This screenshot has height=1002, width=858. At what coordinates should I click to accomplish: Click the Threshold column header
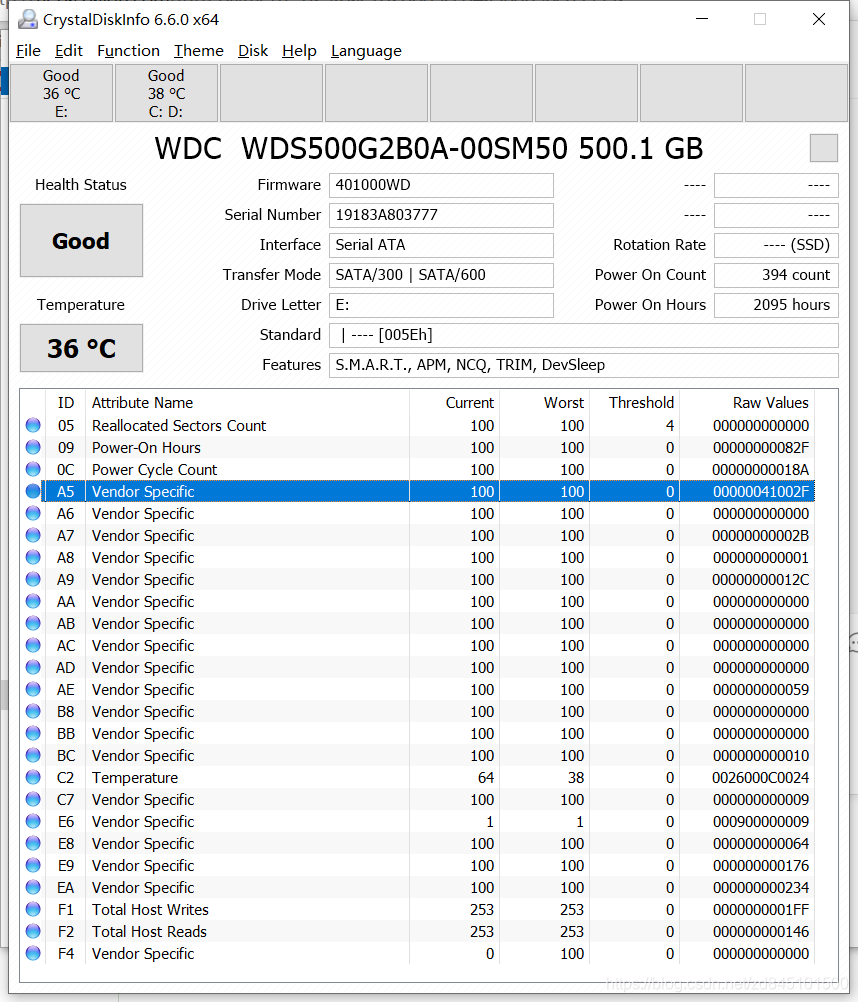click(634, 403)
